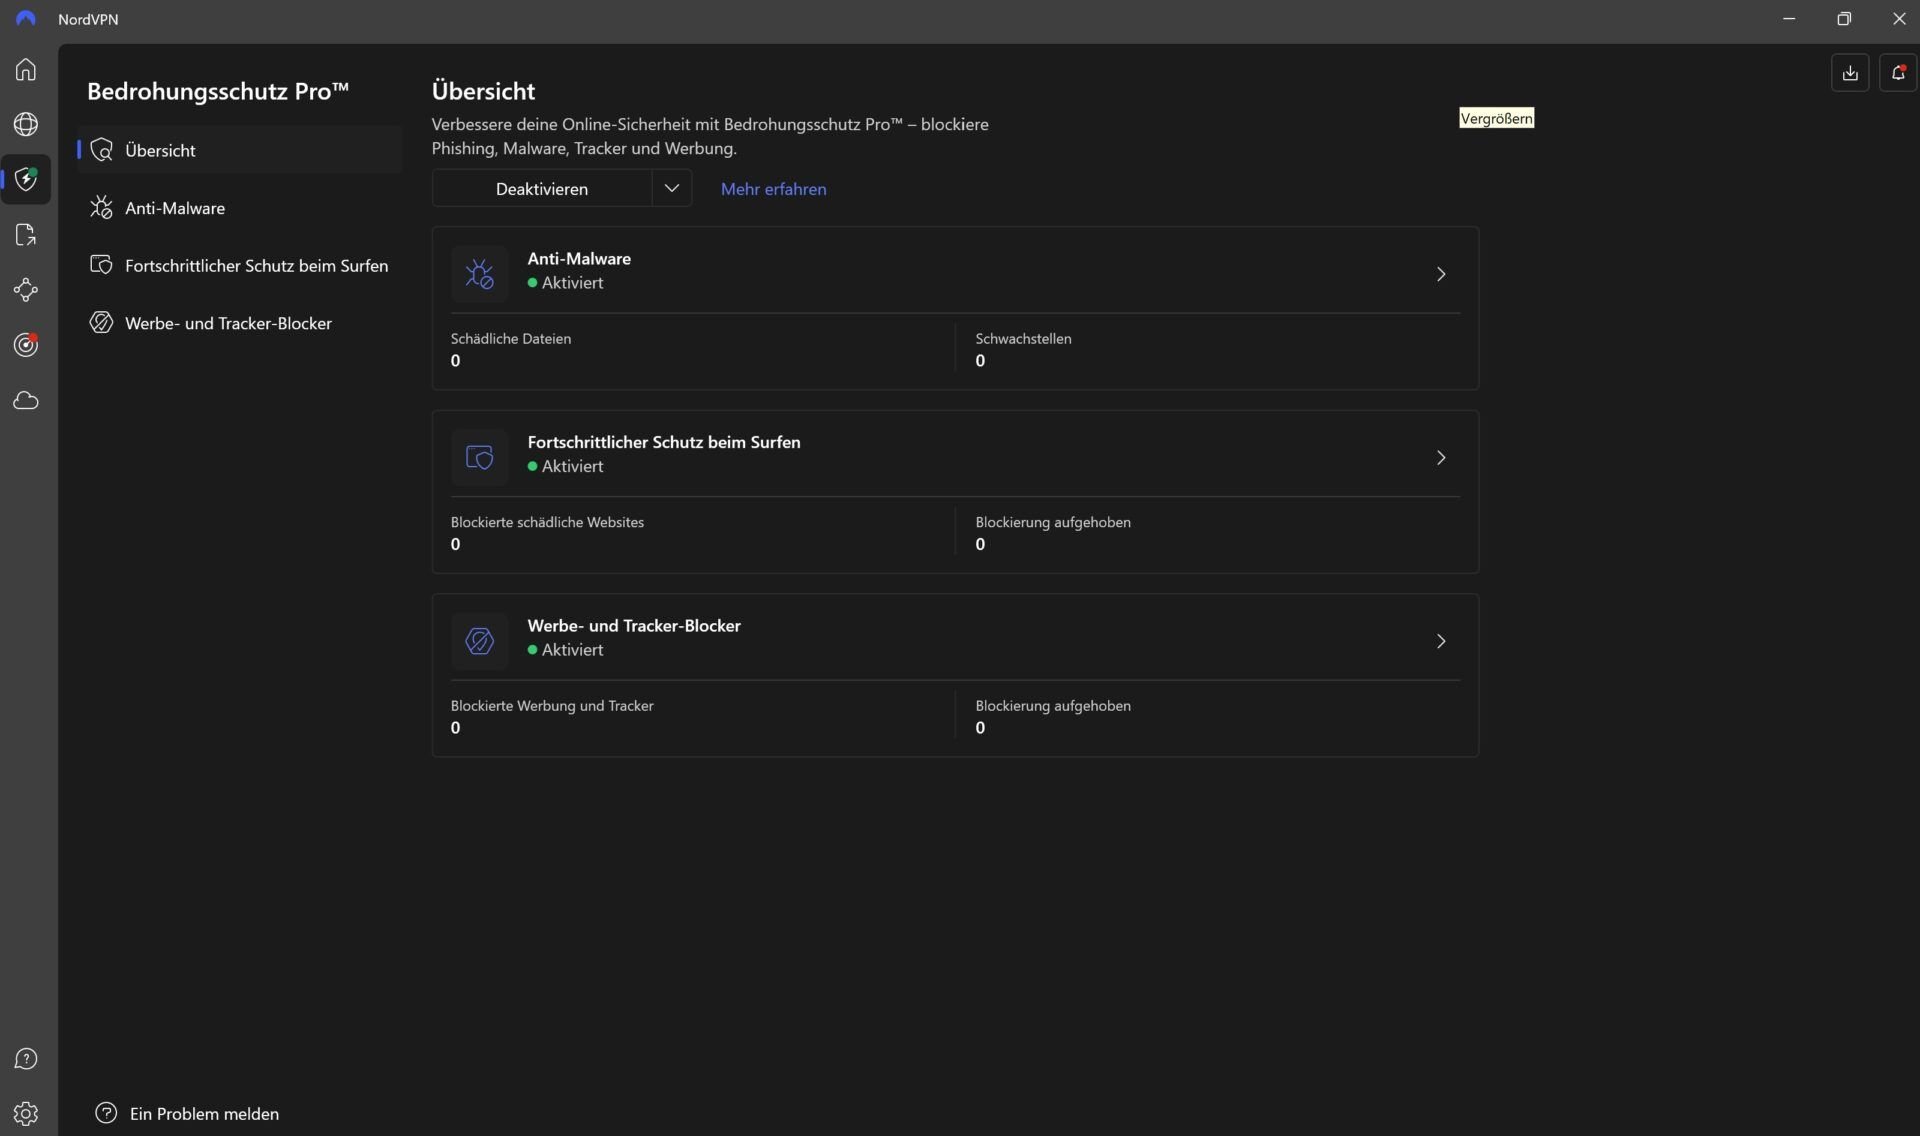
Task: Open the notifications bell icon
Action: click(1898, 73)
